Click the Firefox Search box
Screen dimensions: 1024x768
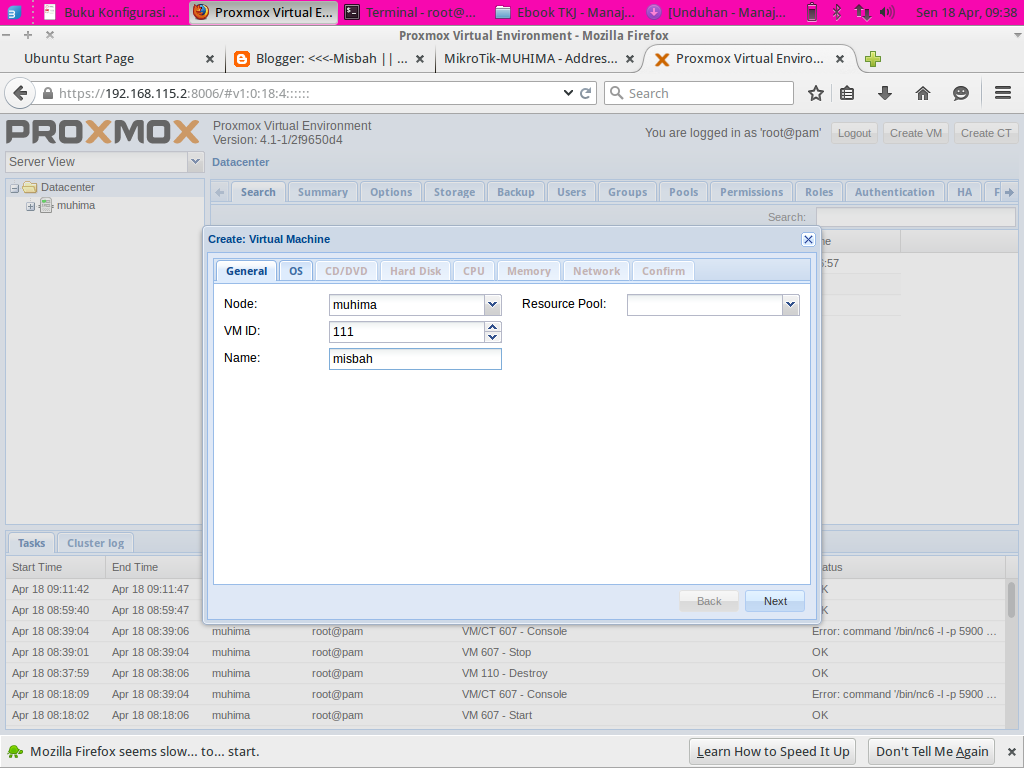[699, 93]
